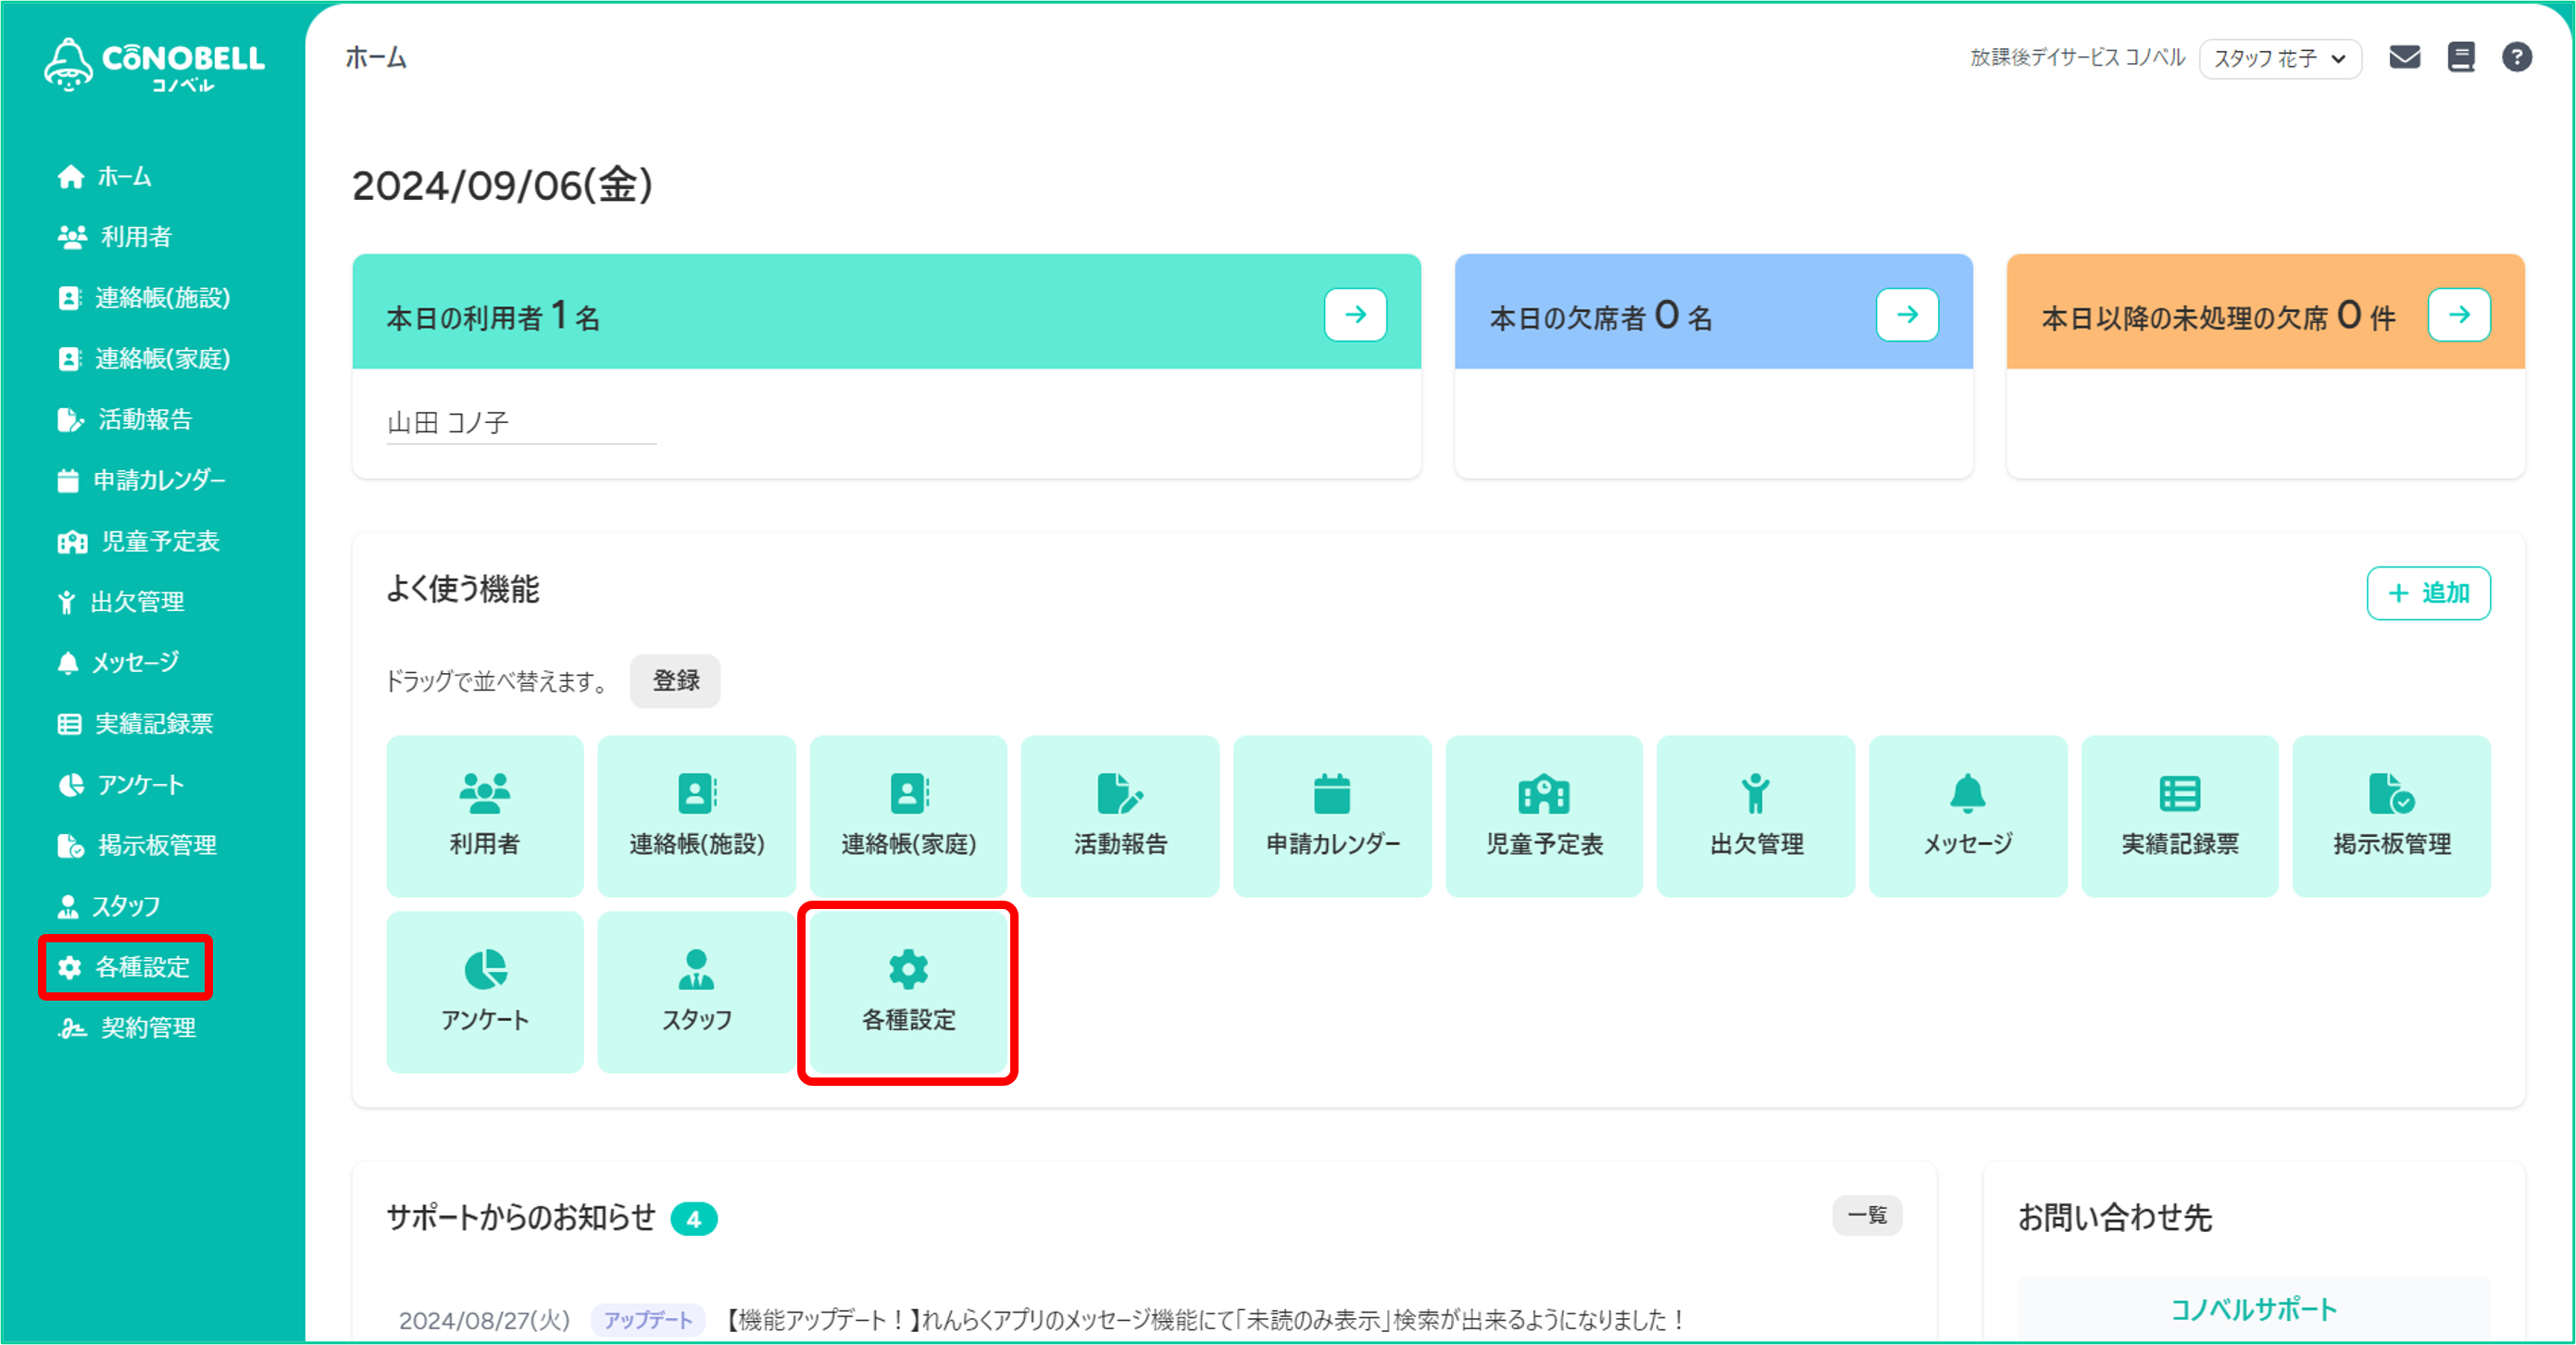
Task: Open the help question mark icon
Action: point(2516,58)
